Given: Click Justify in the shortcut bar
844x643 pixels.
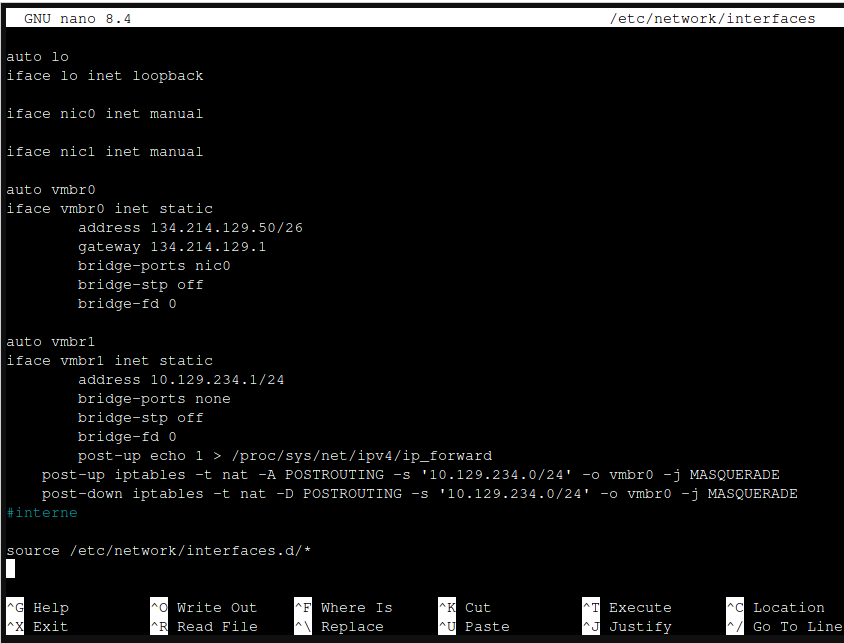Looking at the screenshot, I should 638,626.
